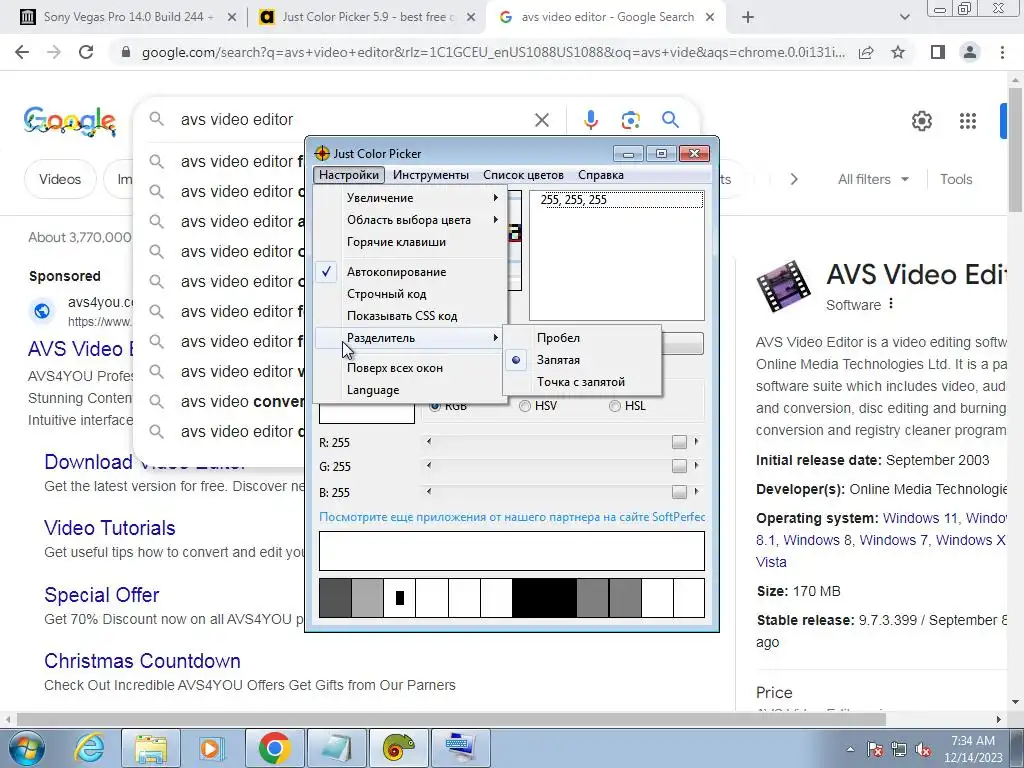Expand the Увеличение submenu
This screenshot has width=1024, height=768.
410,198
